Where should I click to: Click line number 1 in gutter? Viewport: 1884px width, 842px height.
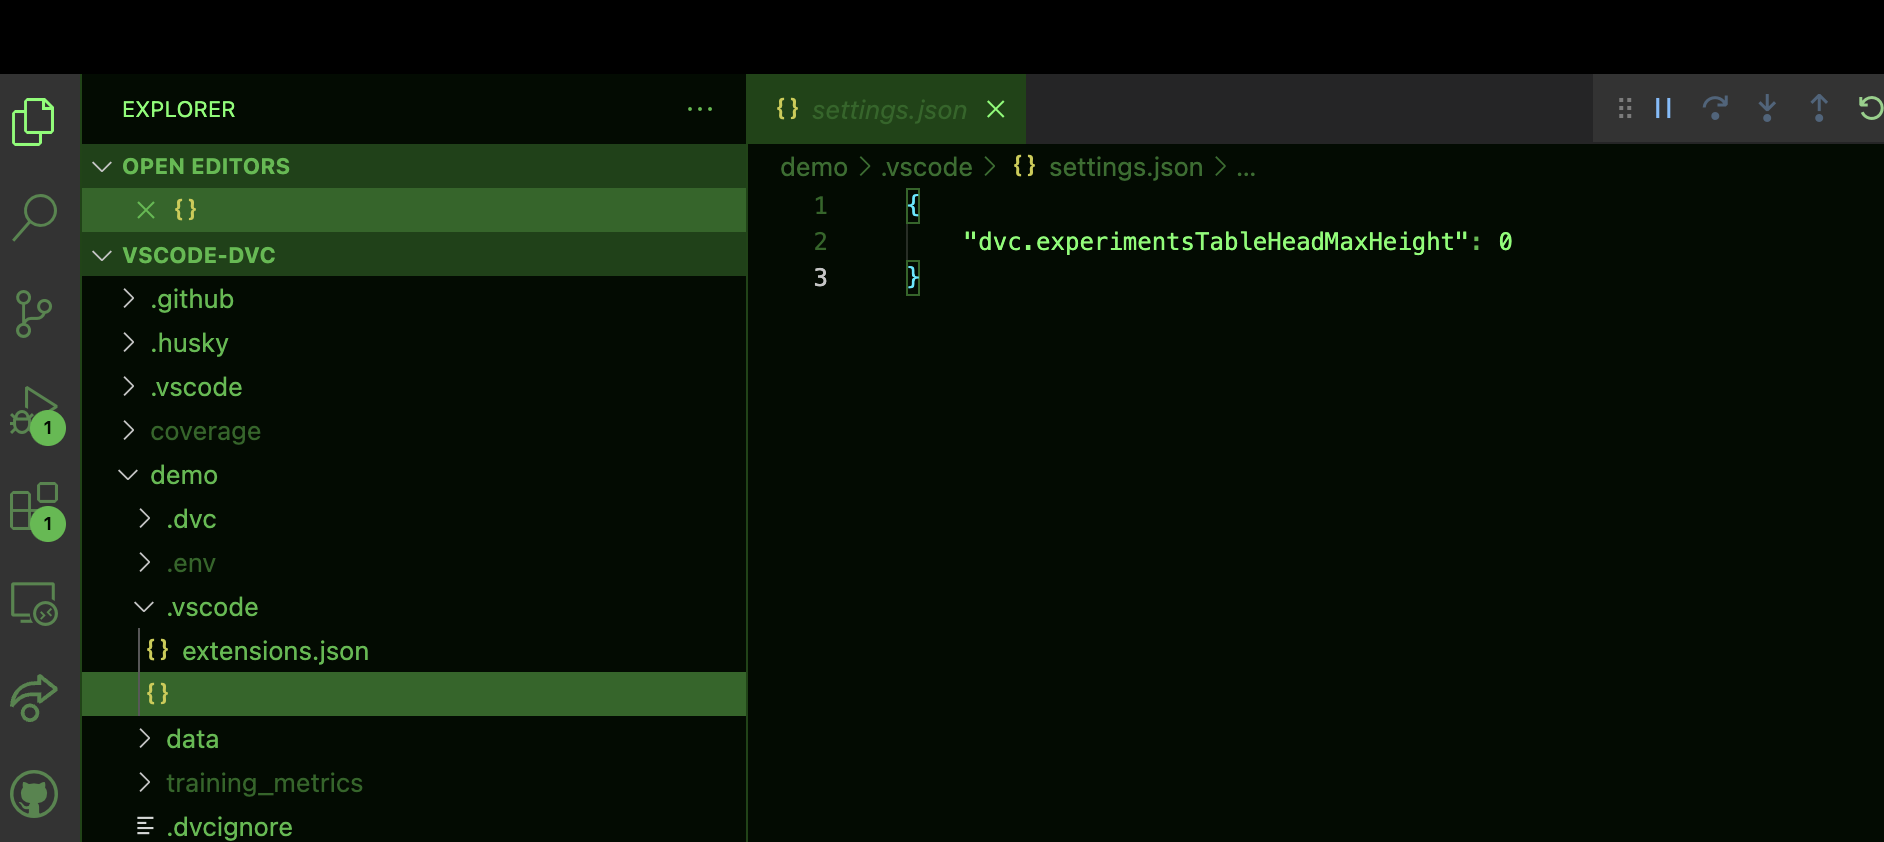point(820,206)
